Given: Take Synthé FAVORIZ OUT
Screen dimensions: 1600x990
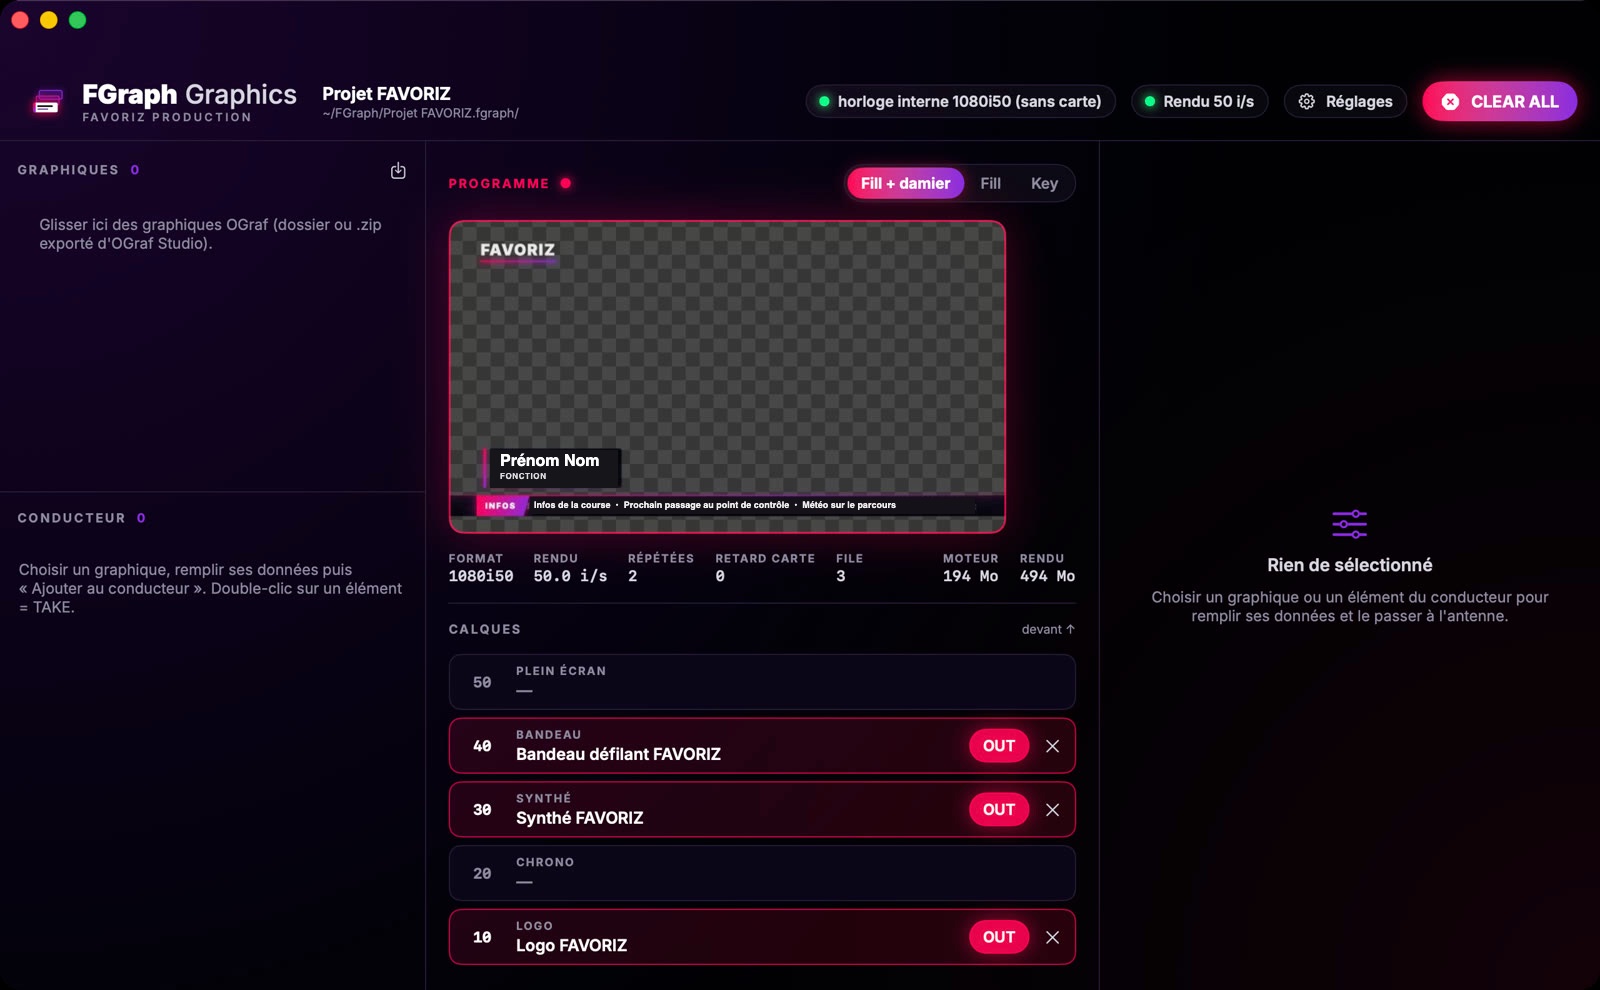Looking at the screenshot, I should point(998,810).
